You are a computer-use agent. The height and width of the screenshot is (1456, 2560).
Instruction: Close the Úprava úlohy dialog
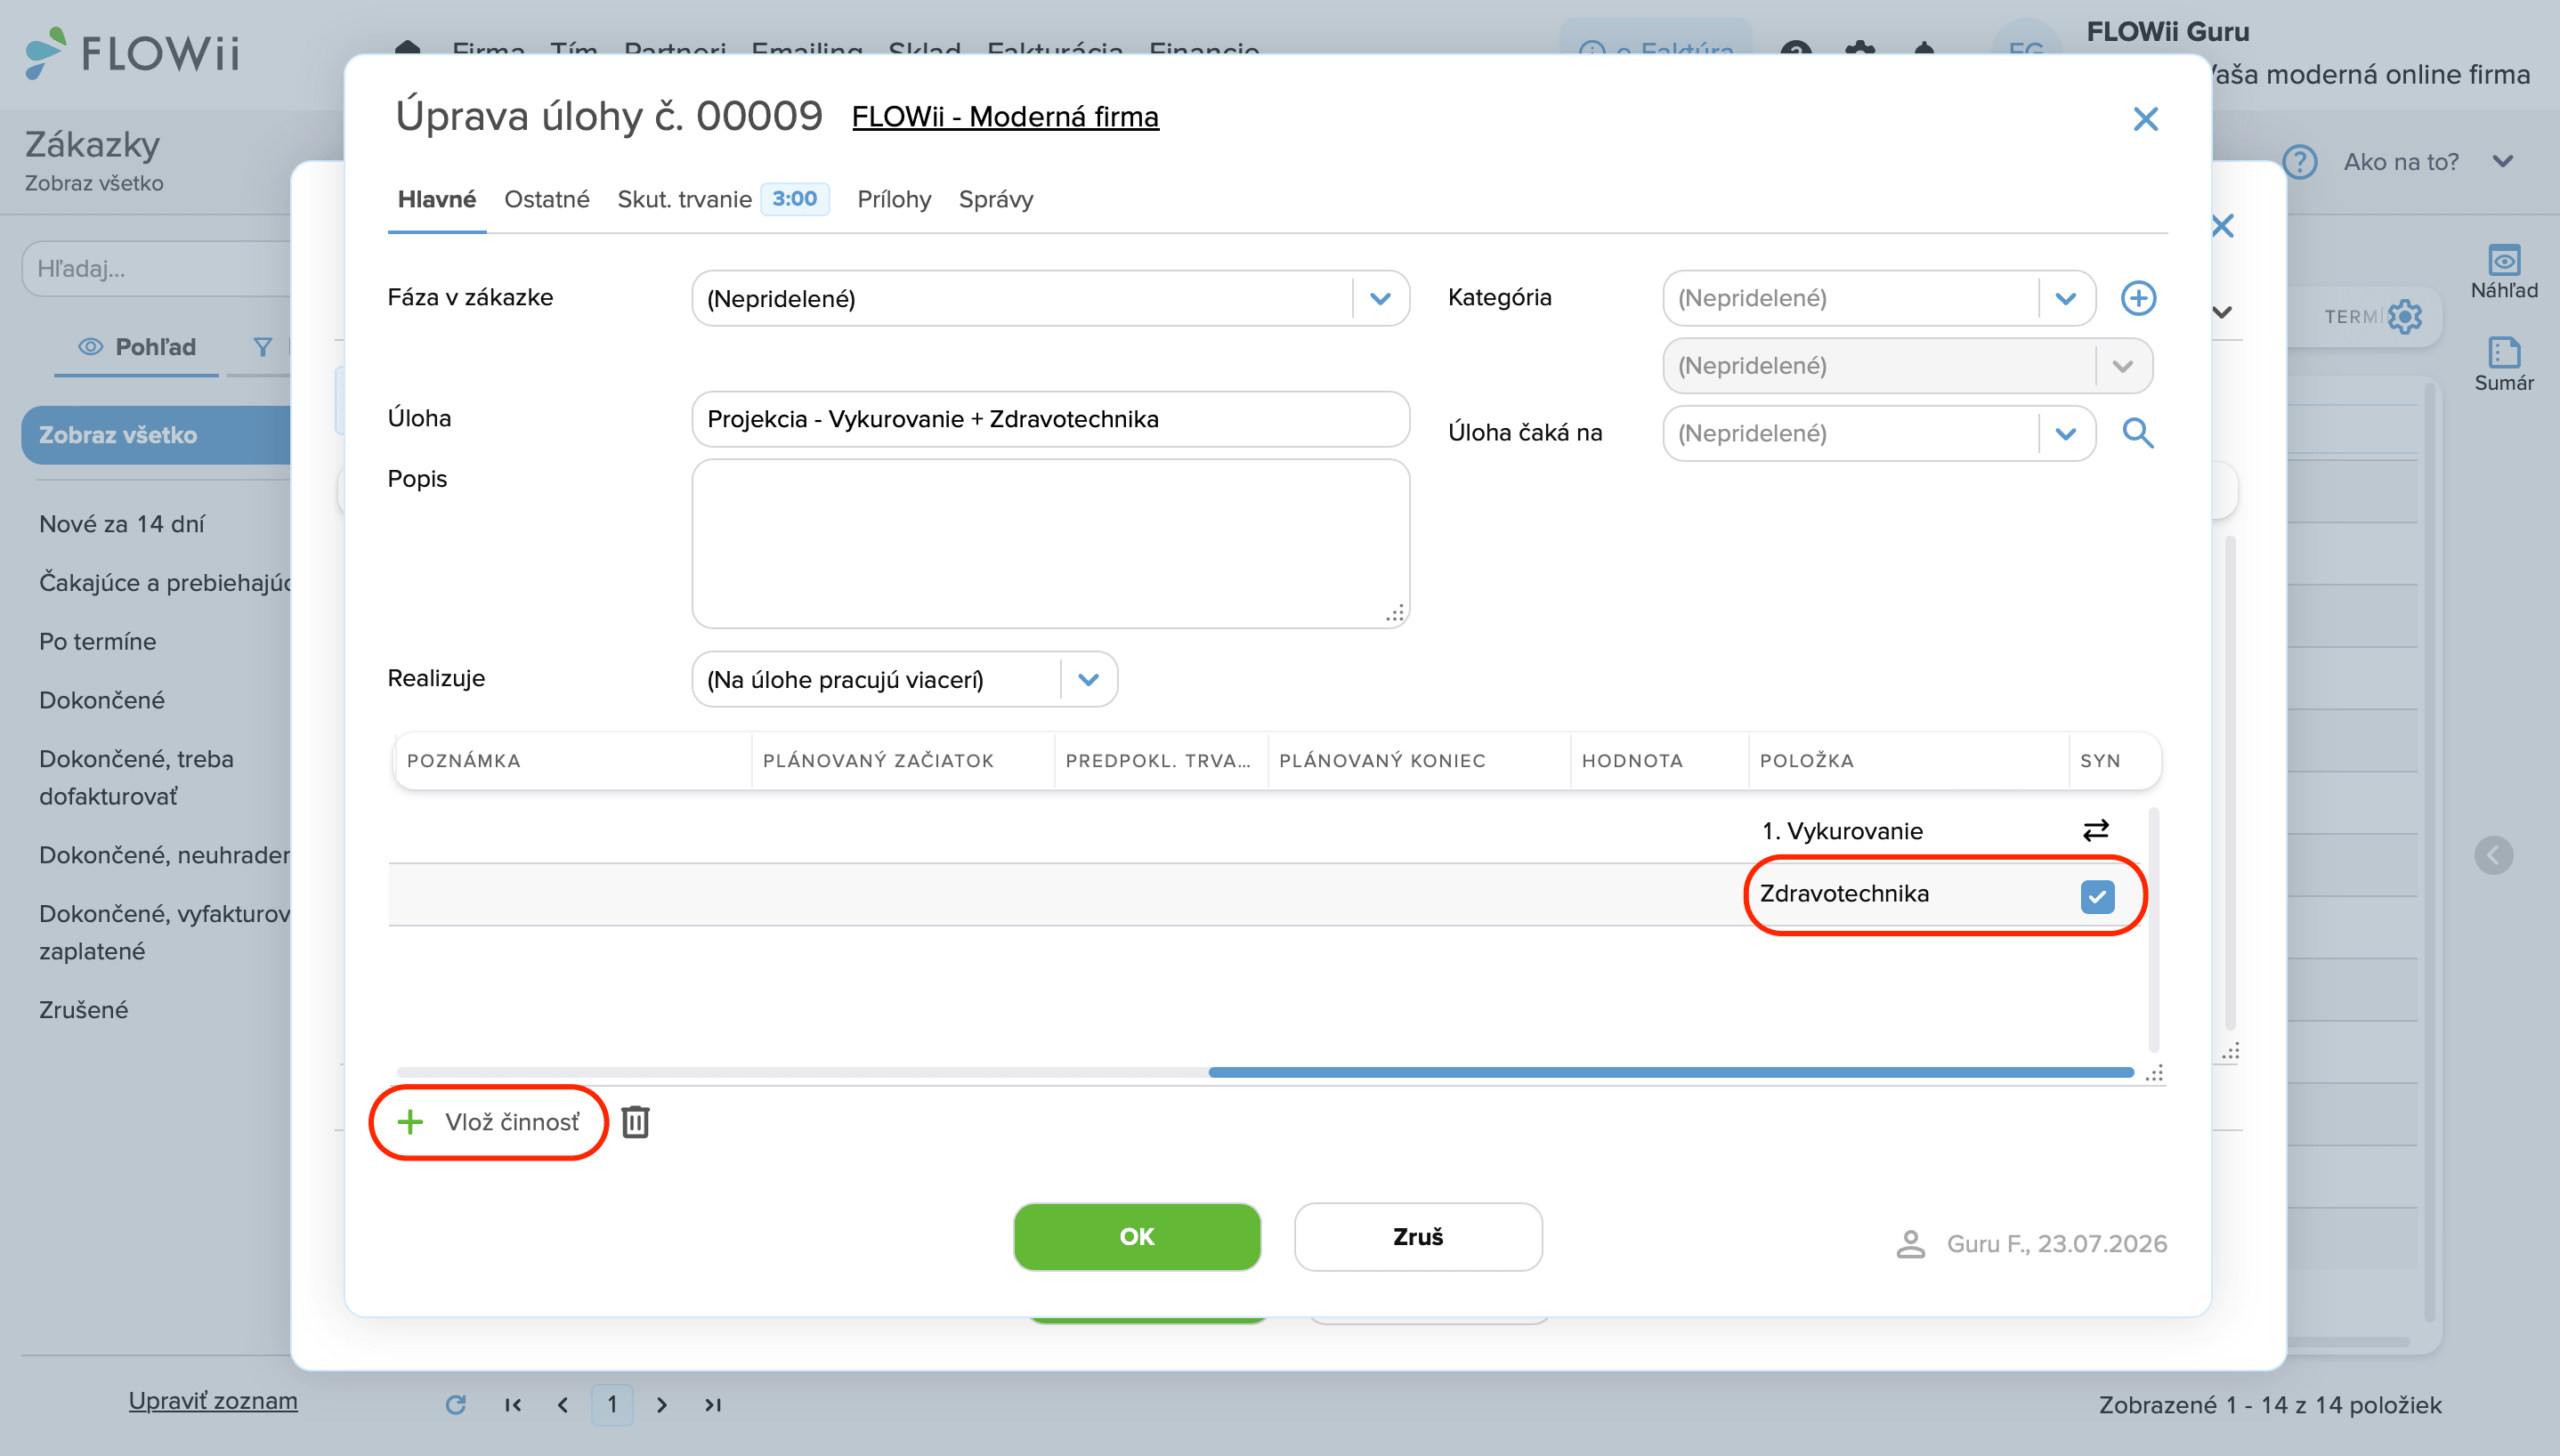(2146, 119)
